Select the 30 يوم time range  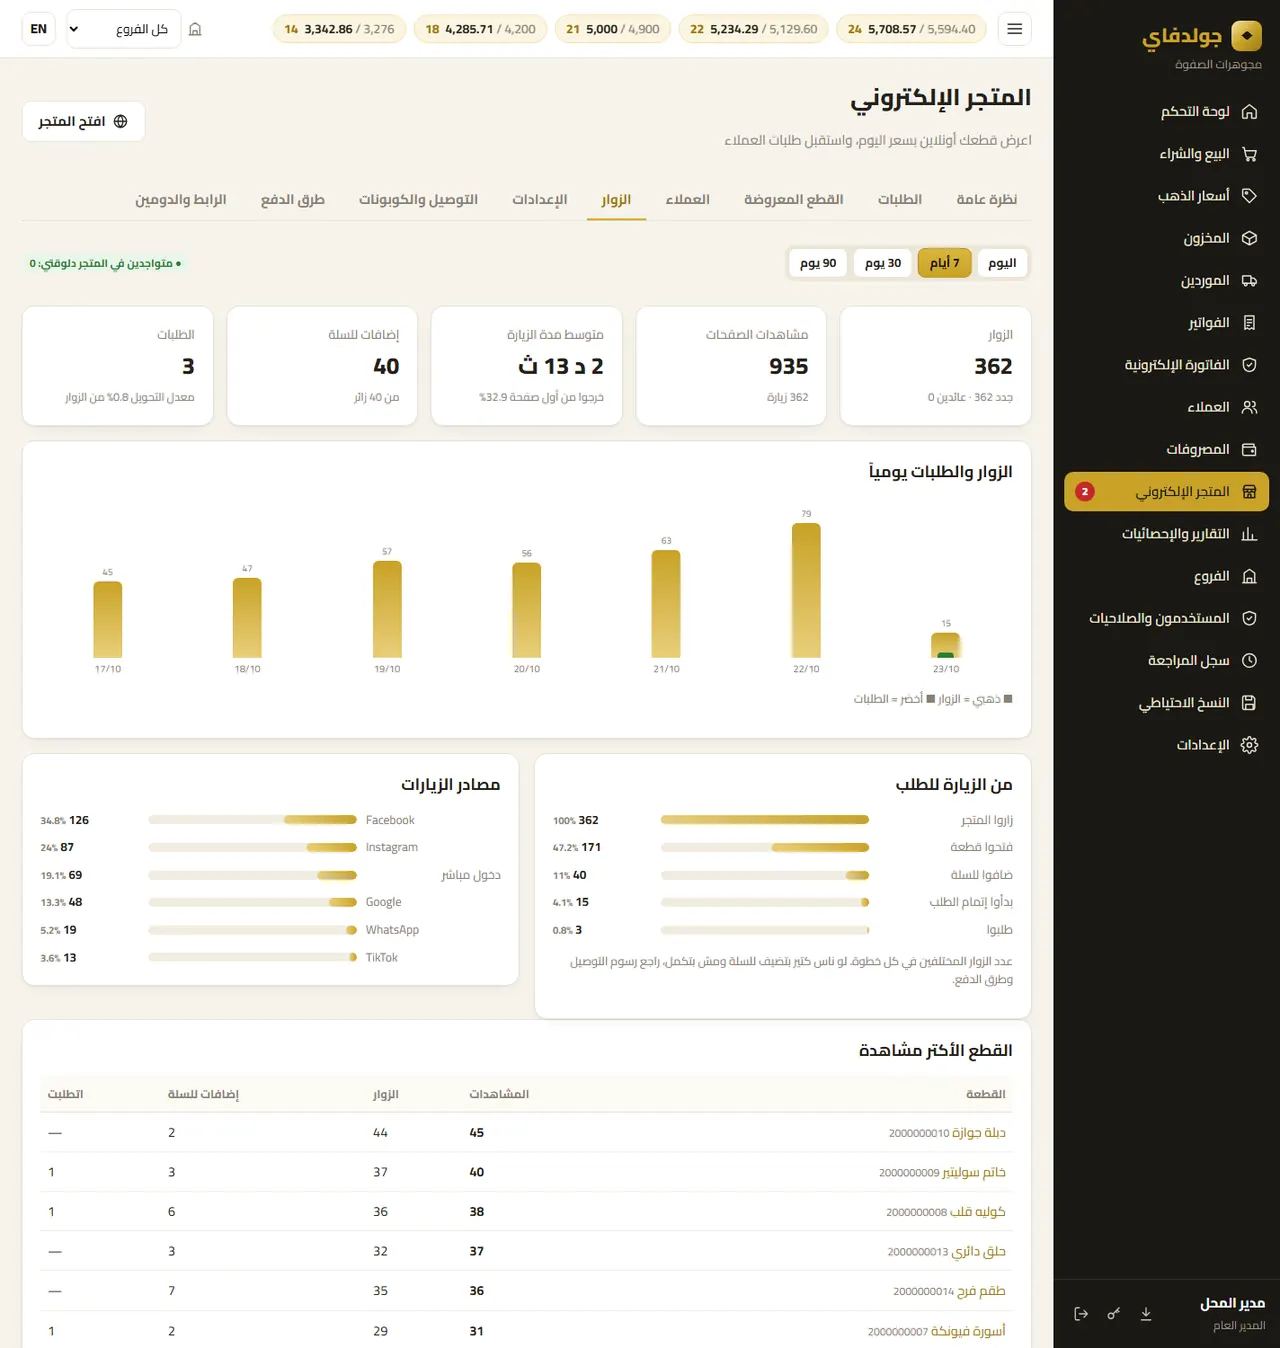click(x=883, y=263)
